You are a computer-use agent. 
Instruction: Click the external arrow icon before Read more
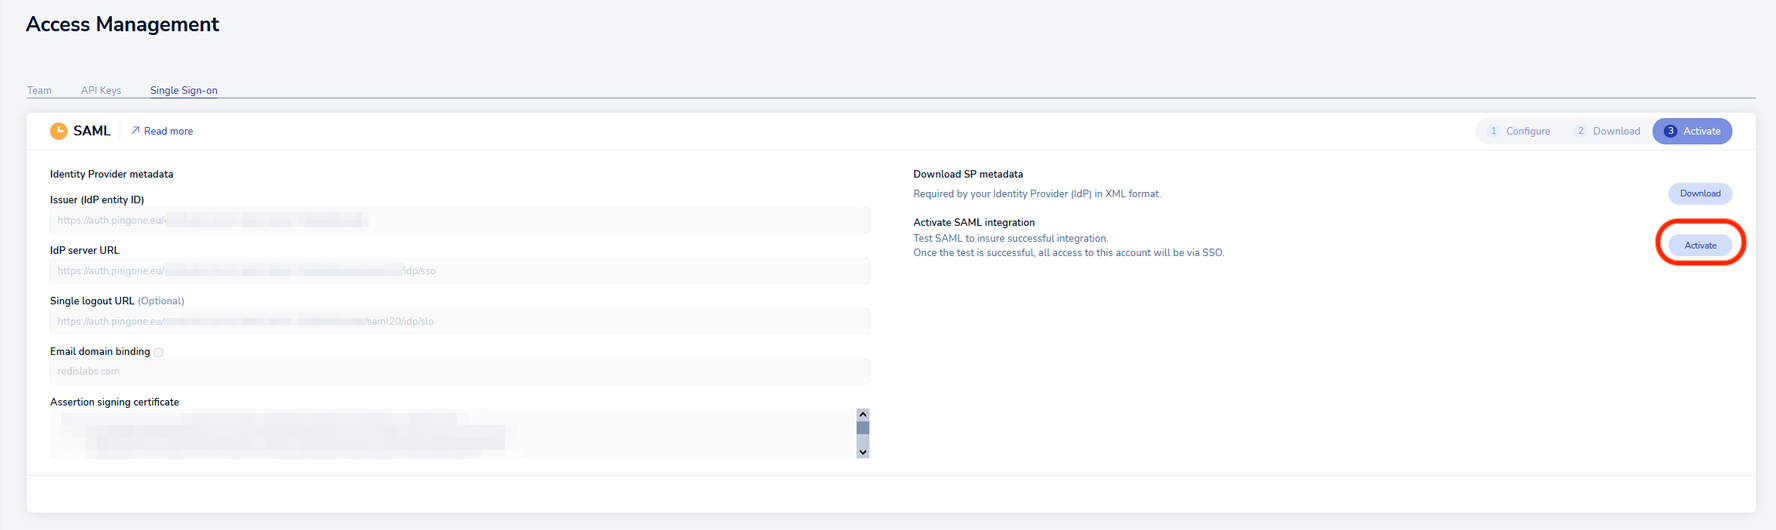pyautogui.click(x=135, y=131)
